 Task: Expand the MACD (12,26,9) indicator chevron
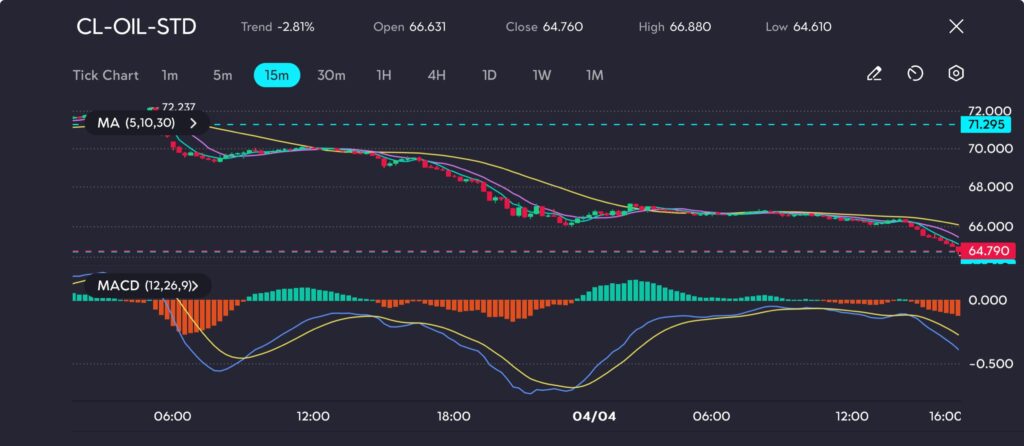coord(195,286)
